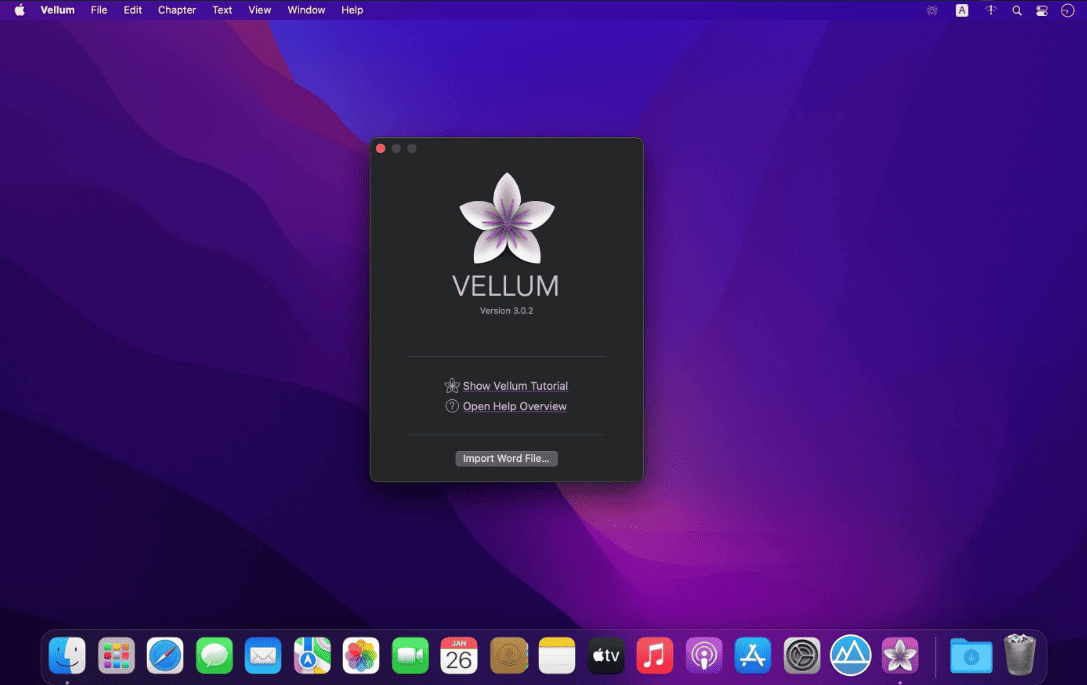Open the Open Help Overview link
Viewport: 1087px width, 685px height.
pos(514,406)
